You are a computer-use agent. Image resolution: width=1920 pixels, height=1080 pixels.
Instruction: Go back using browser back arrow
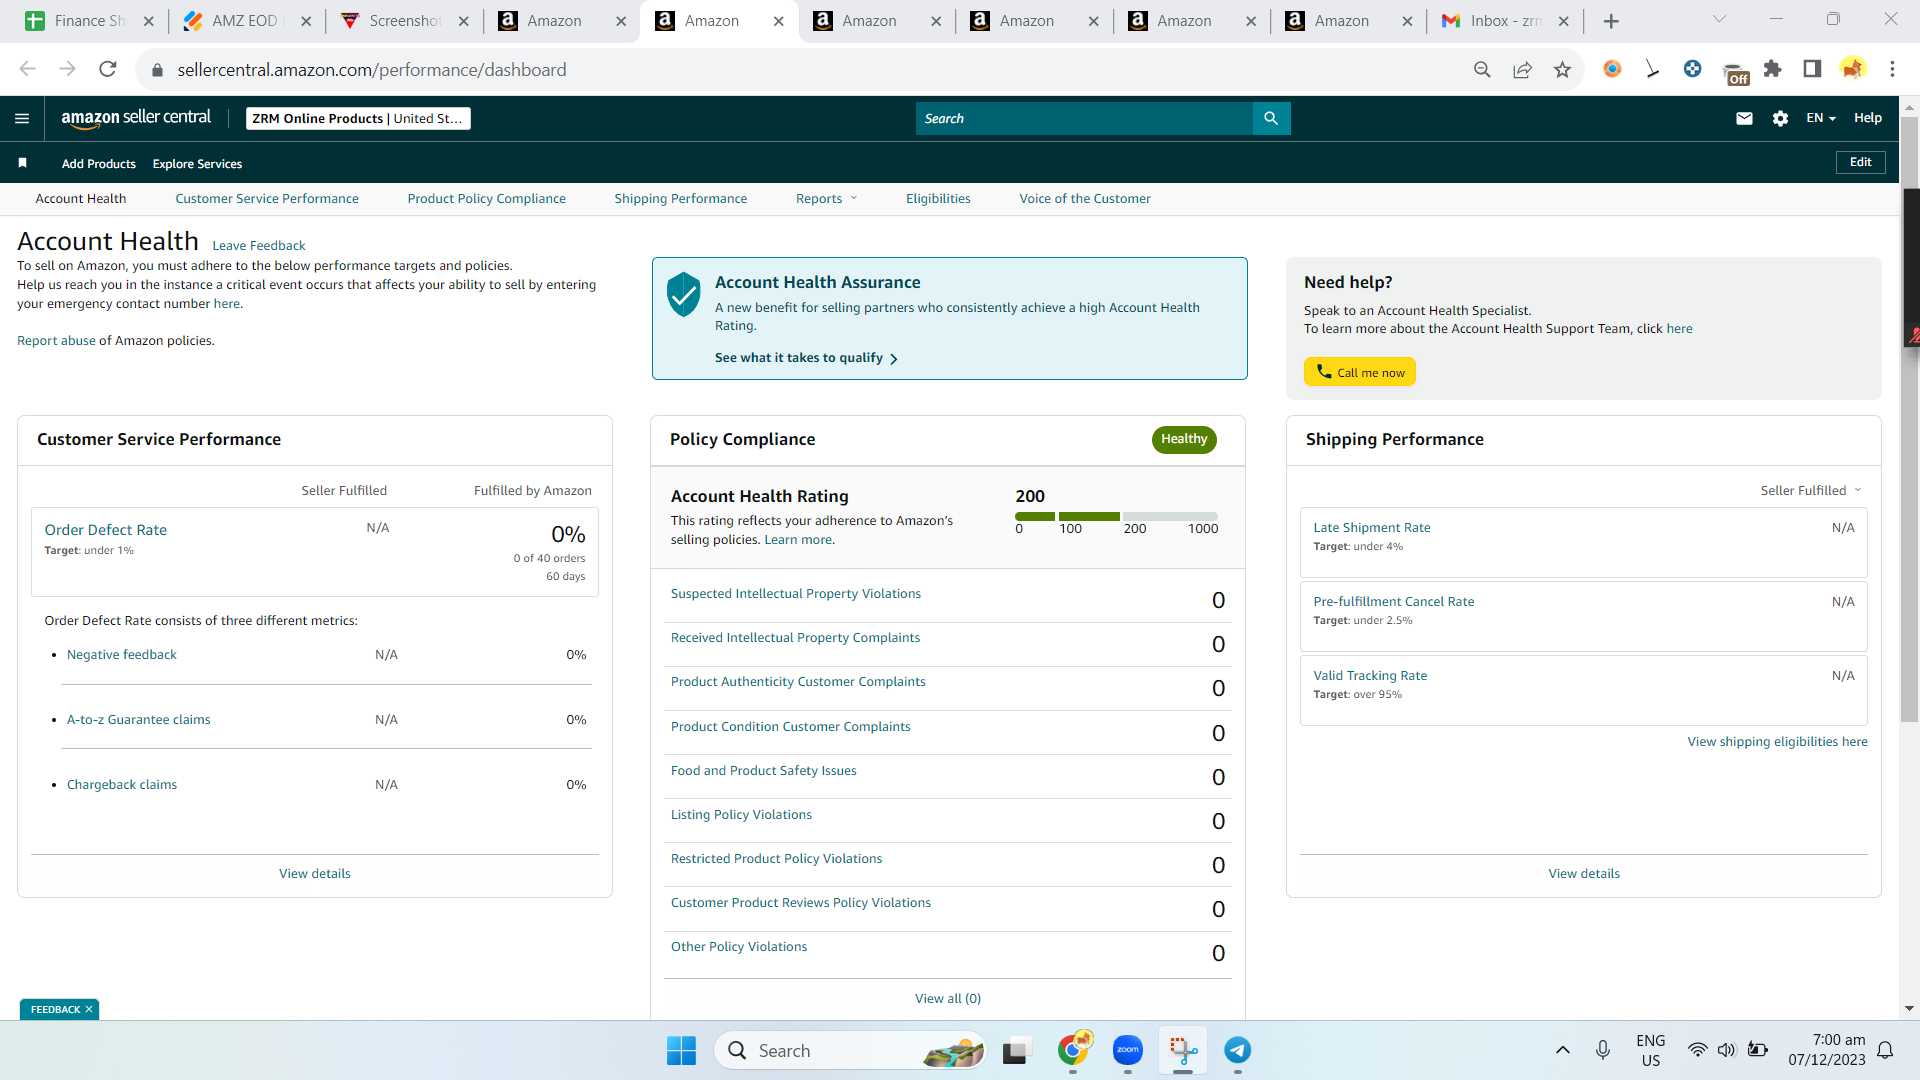[27, 69]
